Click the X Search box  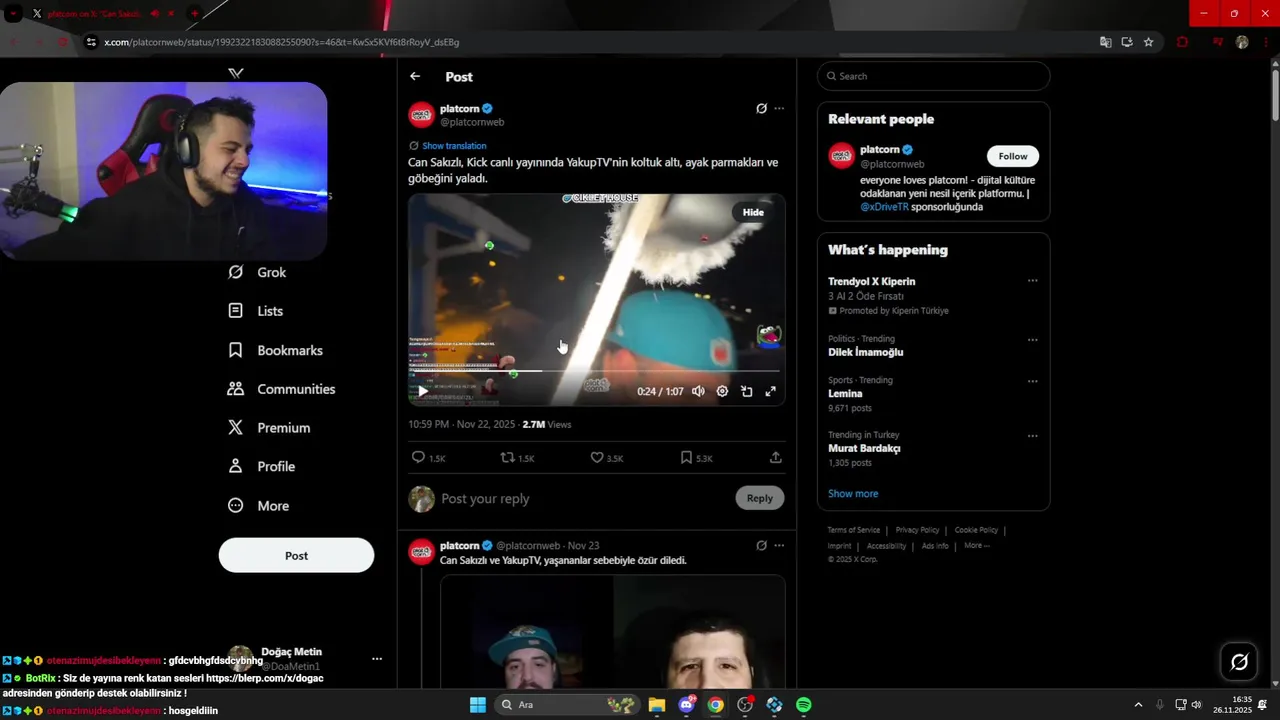point(933,76)
